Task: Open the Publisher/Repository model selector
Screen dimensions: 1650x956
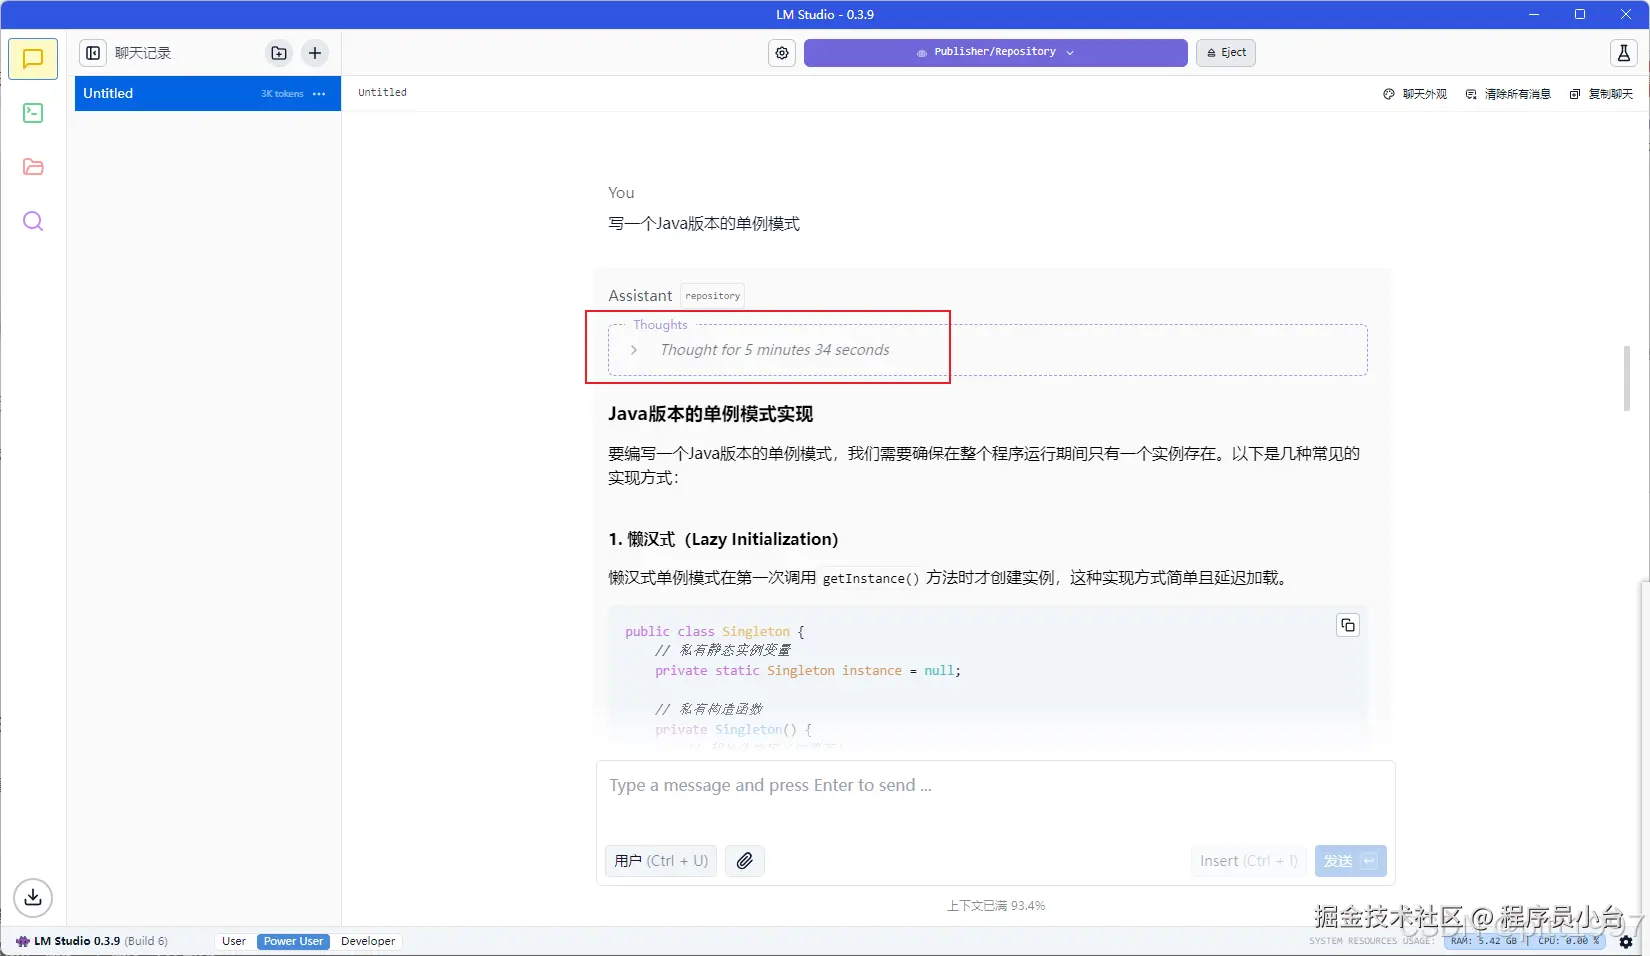Action: (x=994, y=52)
